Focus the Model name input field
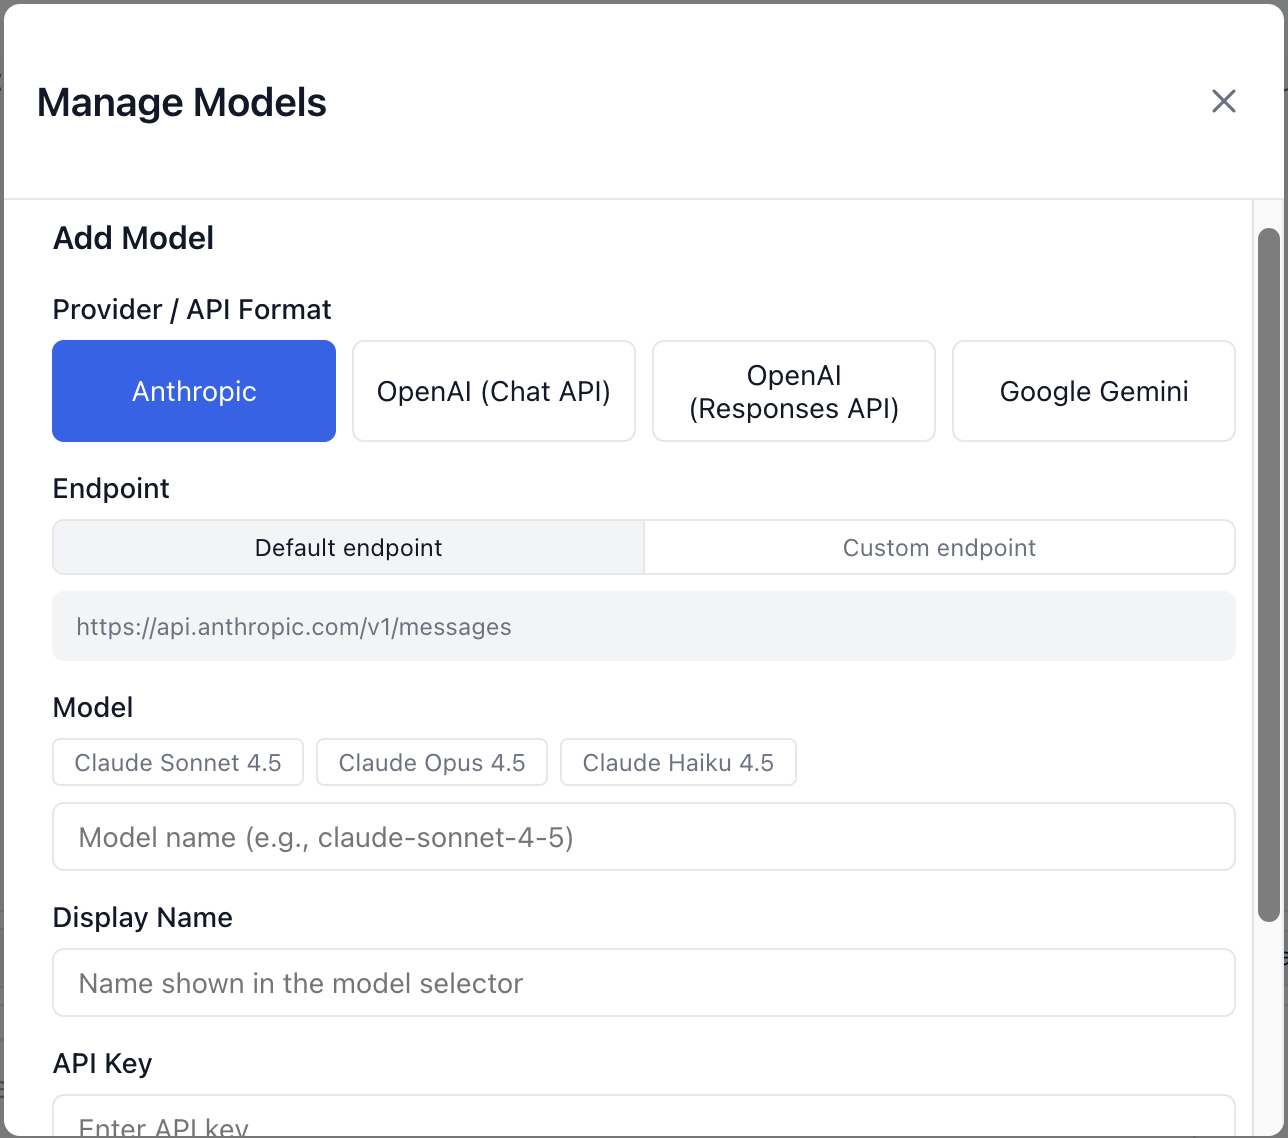 coord(644,837)
